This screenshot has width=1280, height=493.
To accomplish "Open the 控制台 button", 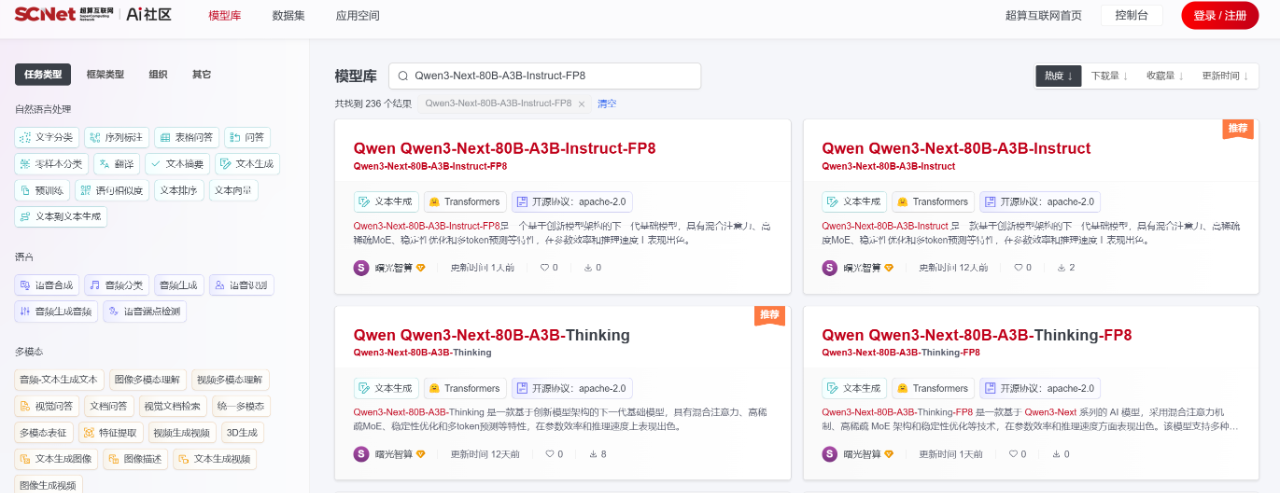I will (x=1132, y=16).
